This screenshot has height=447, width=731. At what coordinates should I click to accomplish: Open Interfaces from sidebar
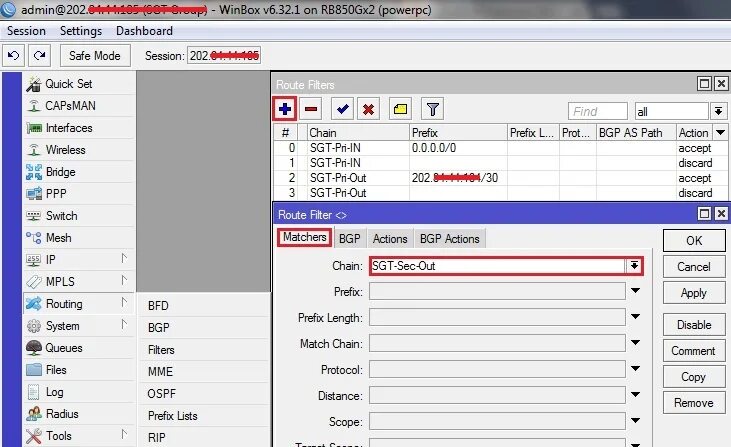79,128
